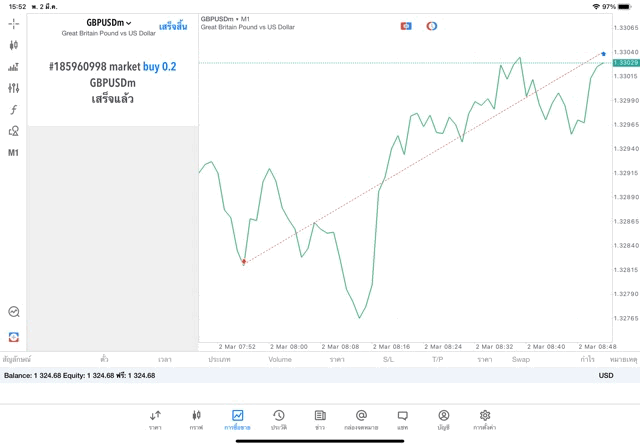Open the objects shapes icon
Screen dimensions: 640x447
click(x=13, y=131)
